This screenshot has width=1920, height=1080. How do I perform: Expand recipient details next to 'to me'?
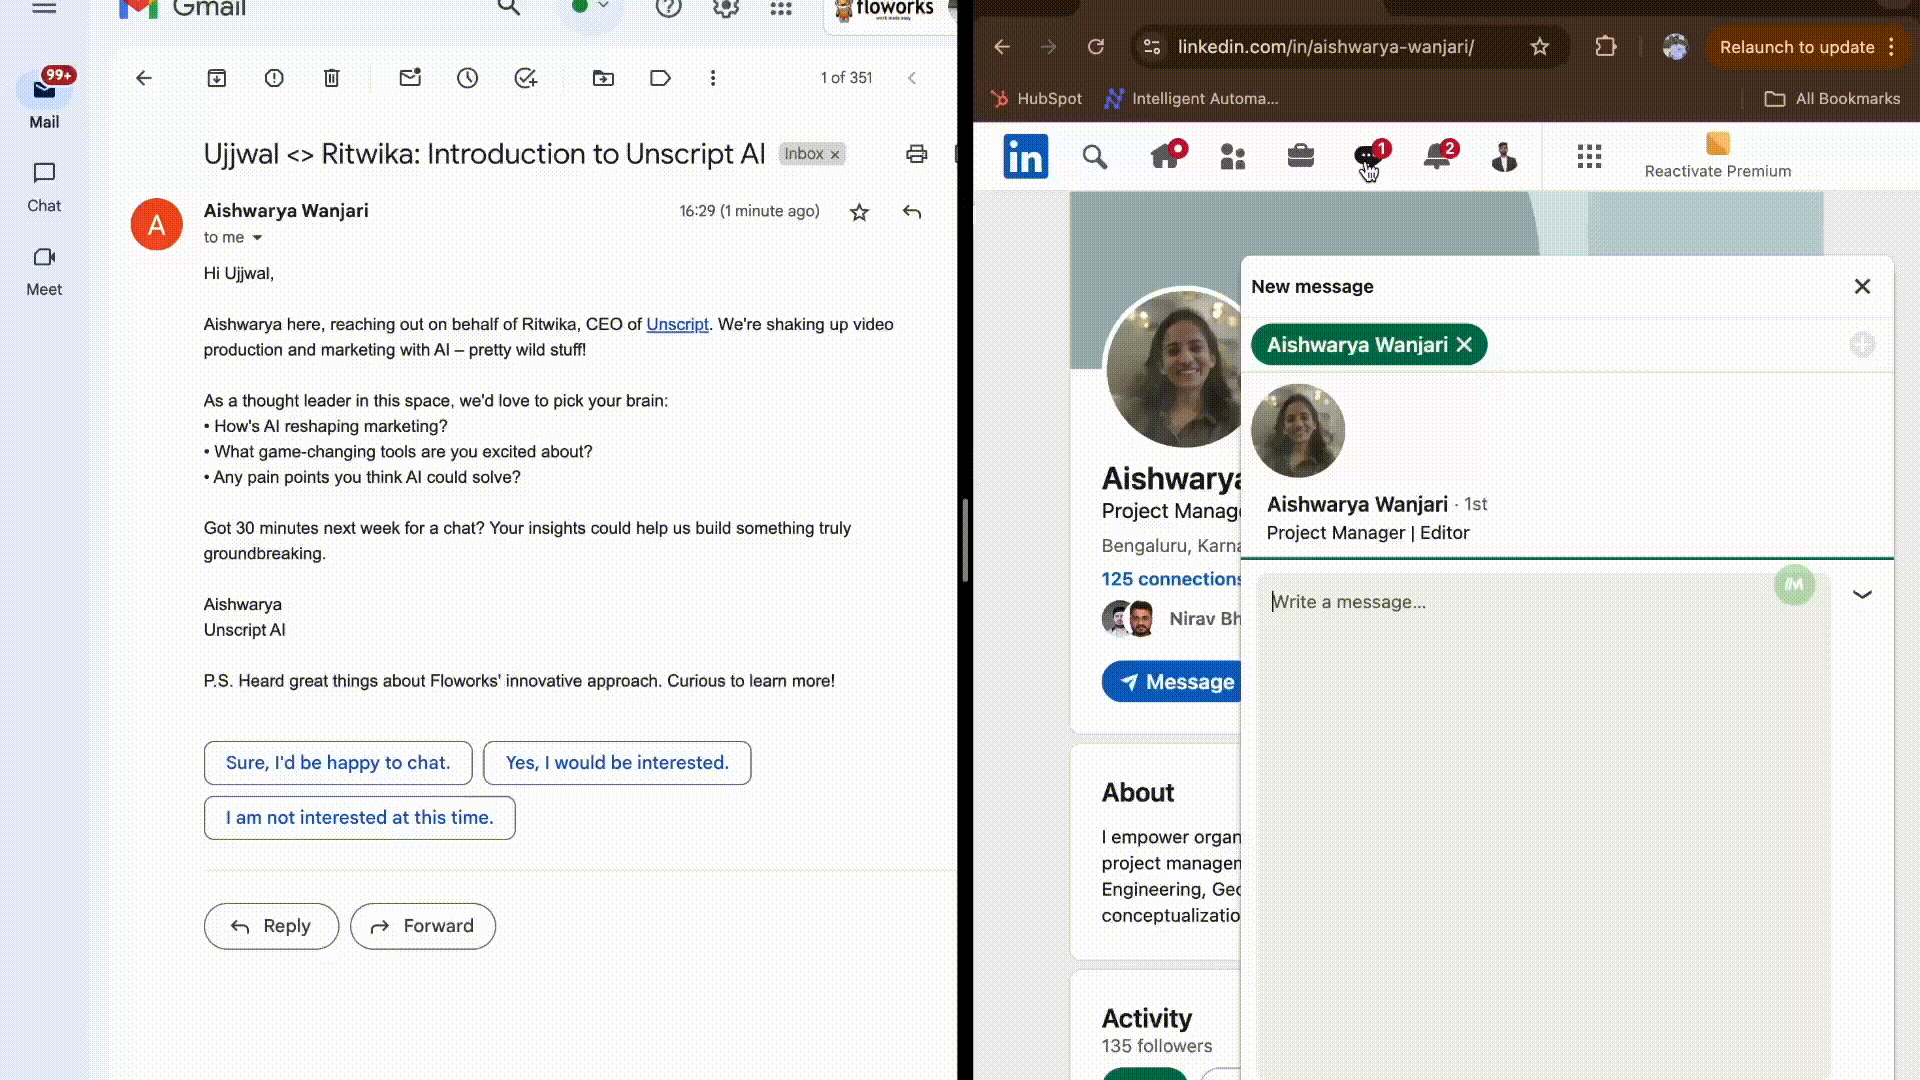click(x=257, y=238)
